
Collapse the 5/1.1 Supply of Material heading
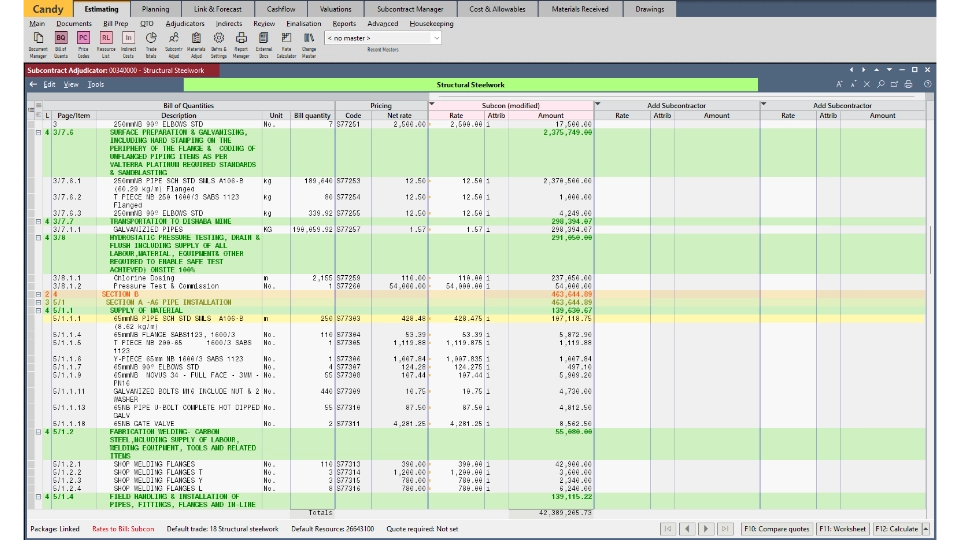coord(38,310)
